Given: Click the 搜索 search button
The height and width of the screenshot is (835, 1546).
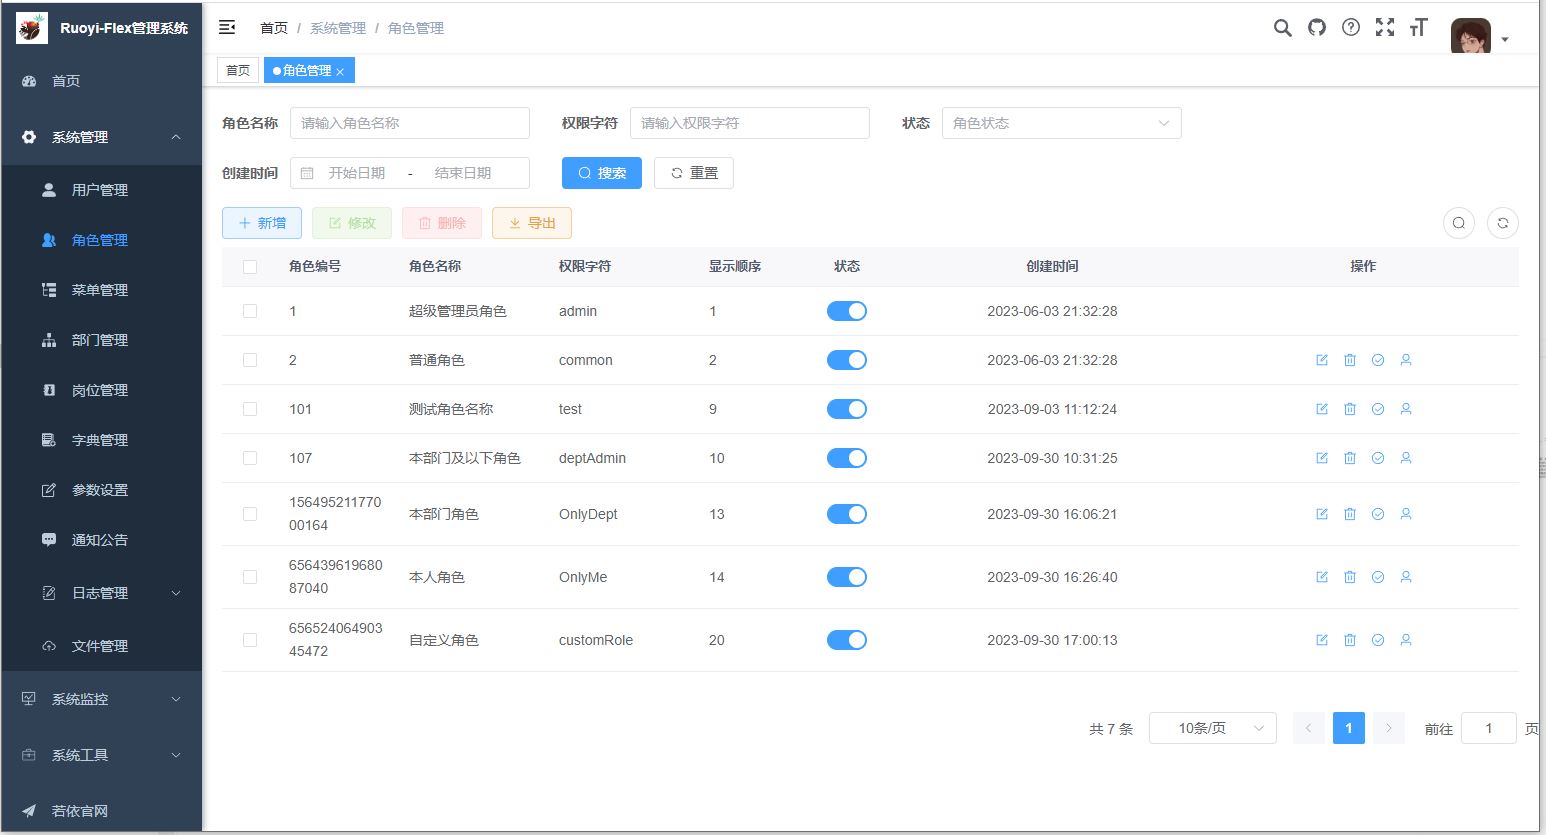Looking at the screenshot, I should coord(601,172).
